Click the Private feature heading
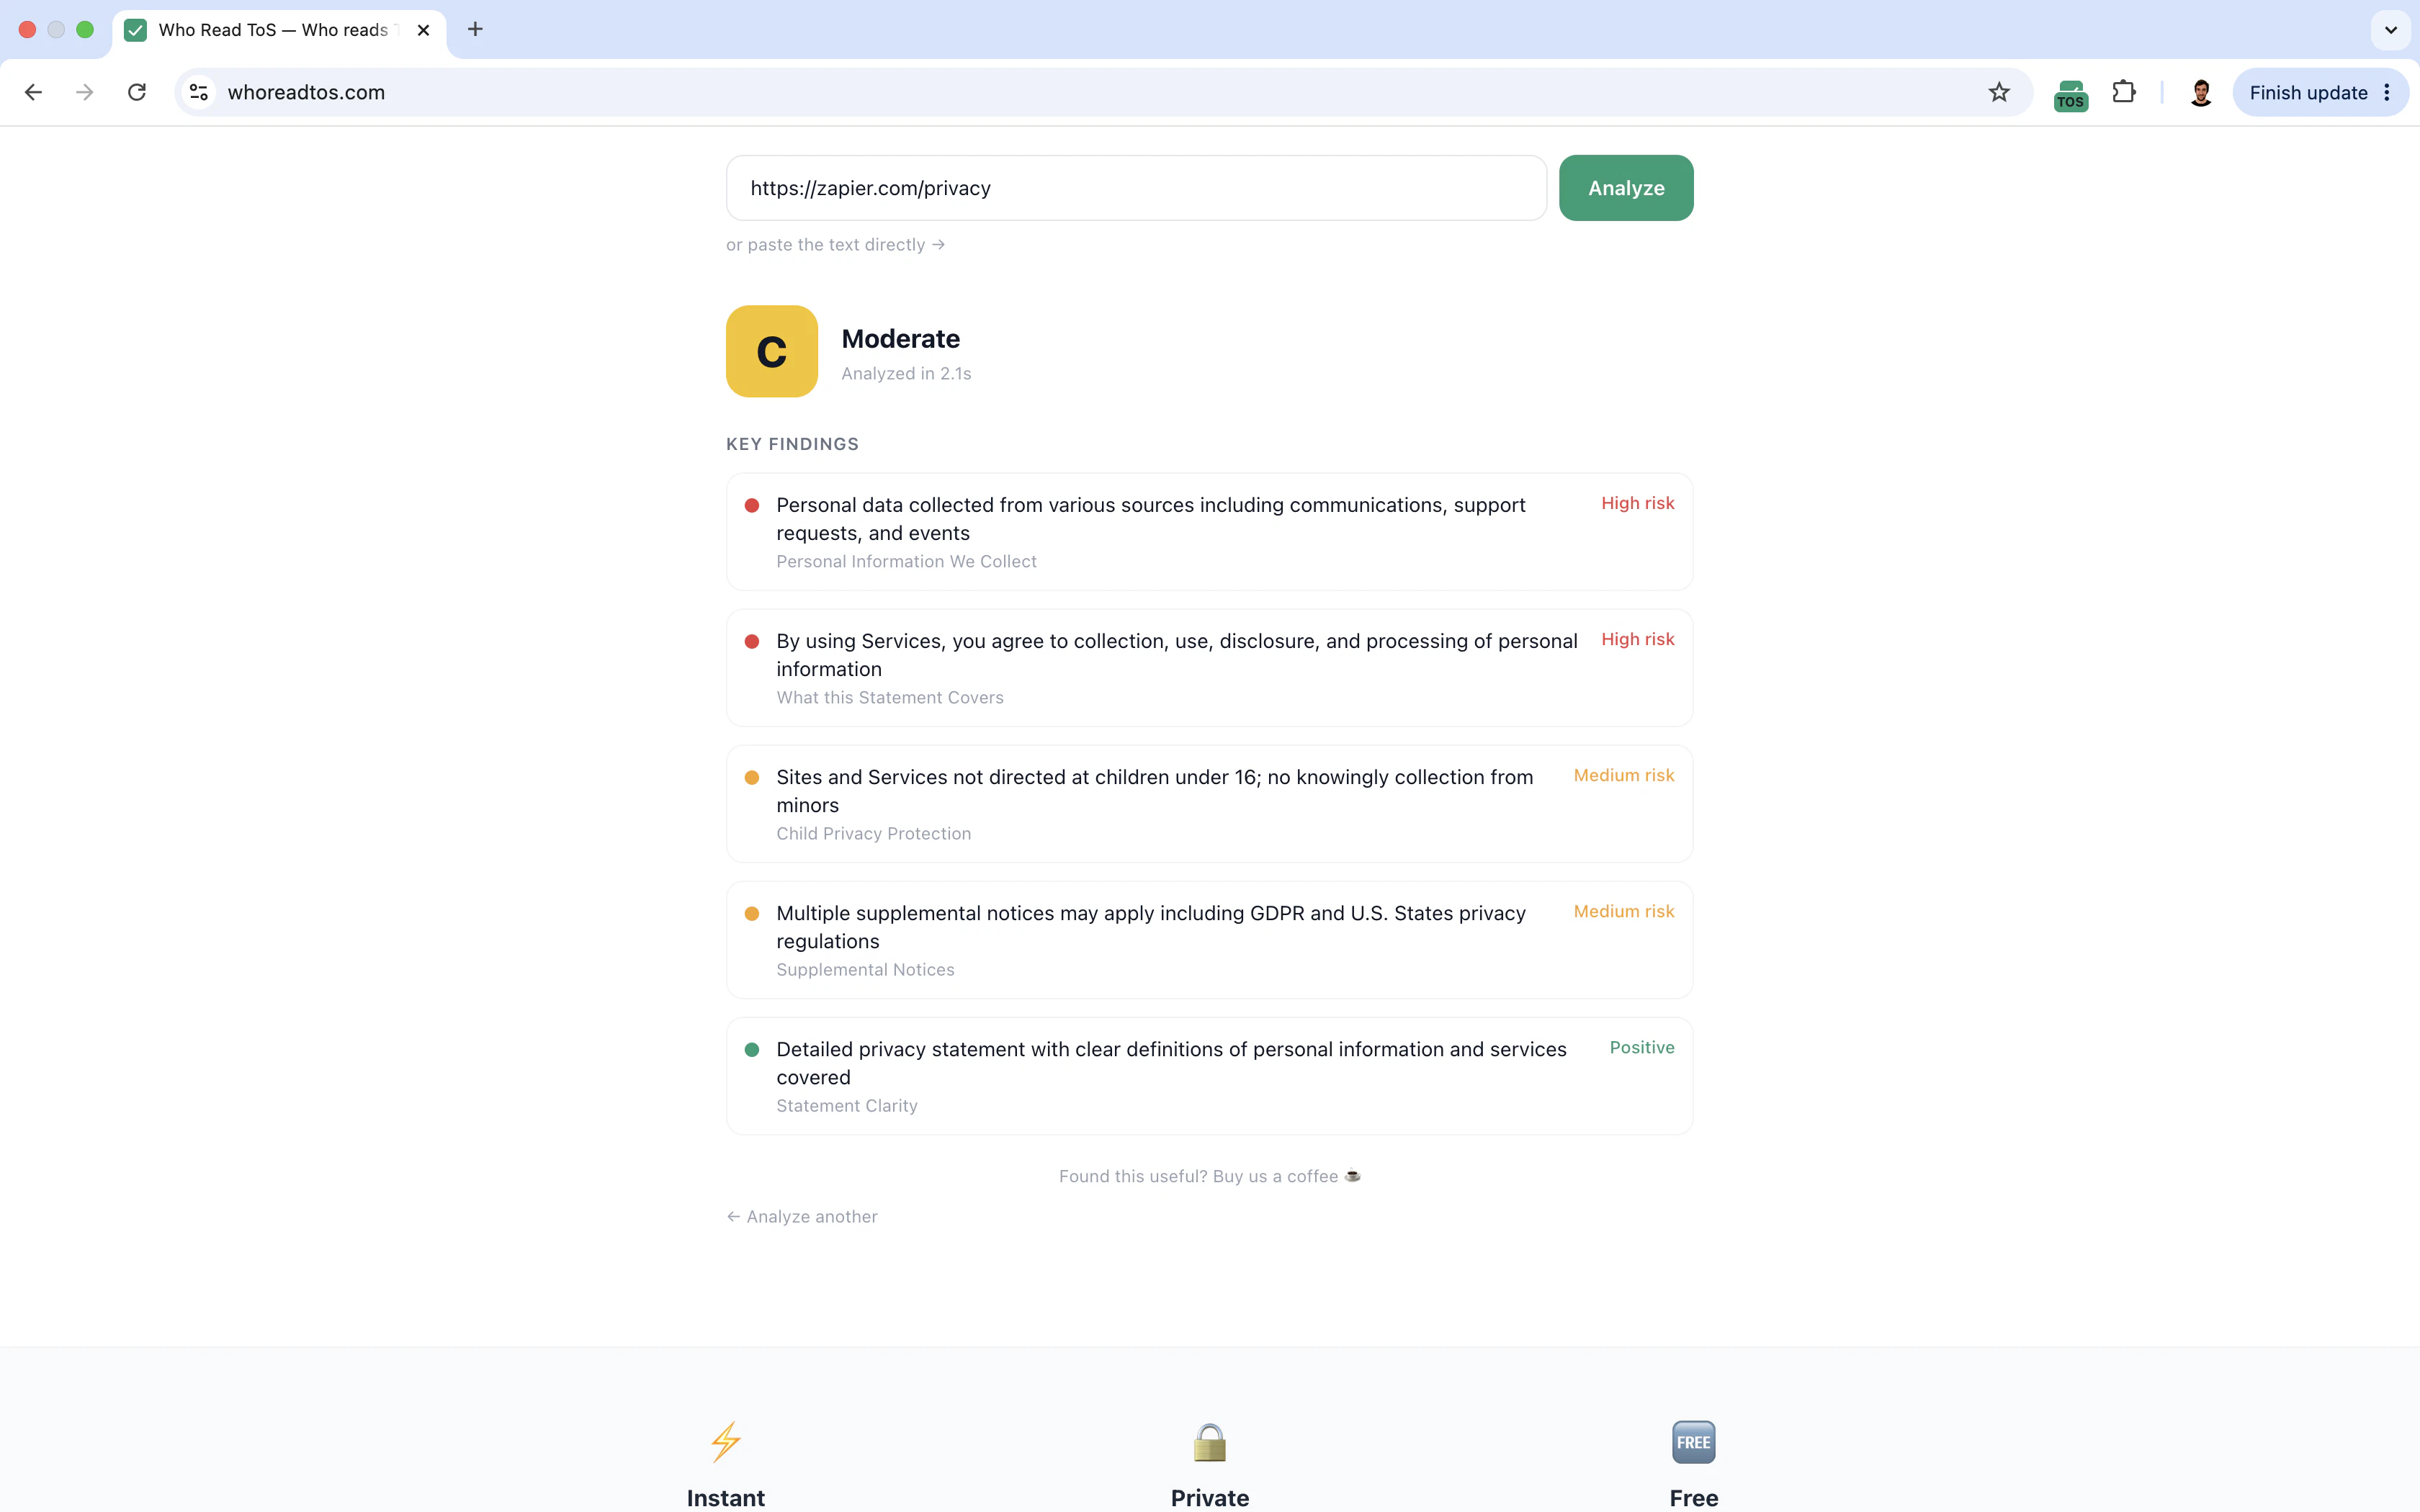This screenshot has width=2420, height=1512. tap(1210, 1497)
